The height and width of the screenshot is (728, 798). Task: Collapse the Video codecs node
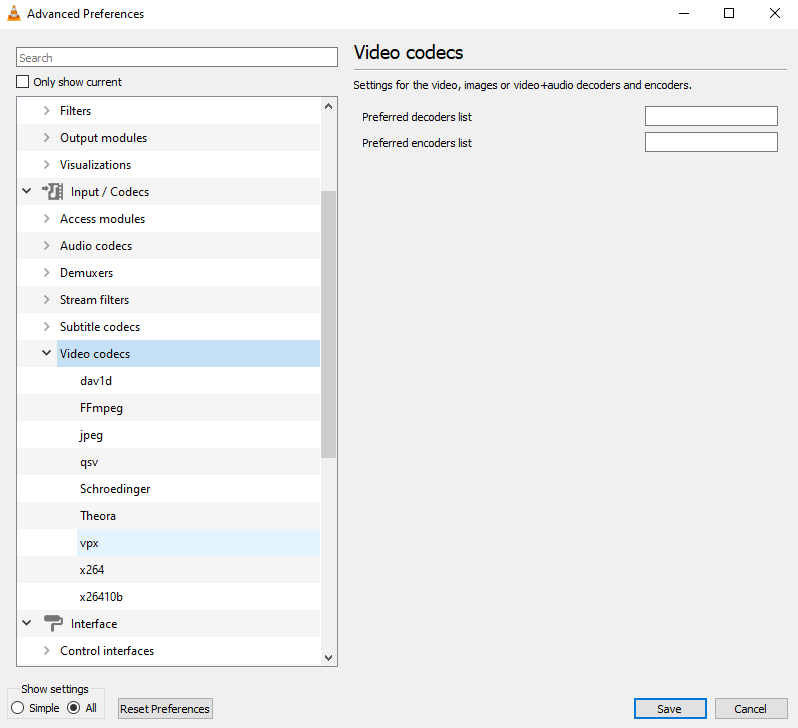click(x=47, y=353)
